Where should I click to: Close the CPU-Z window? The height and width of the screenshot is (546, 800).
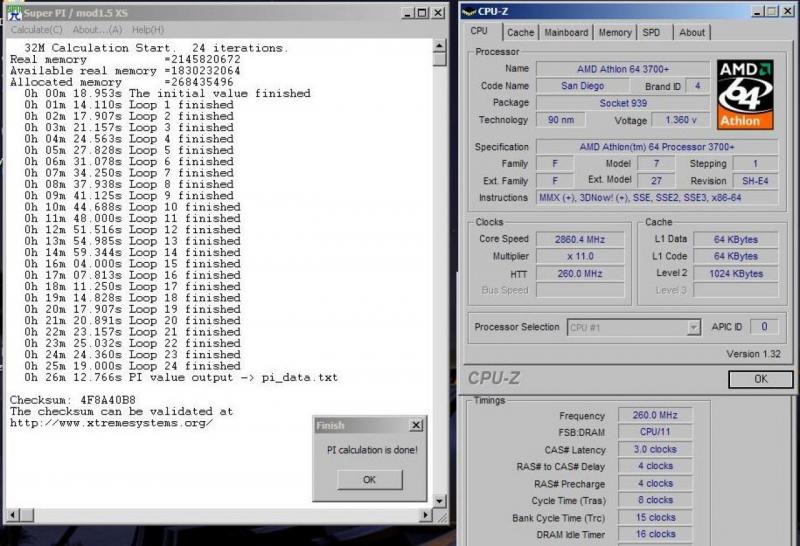[x=788, y=11]
